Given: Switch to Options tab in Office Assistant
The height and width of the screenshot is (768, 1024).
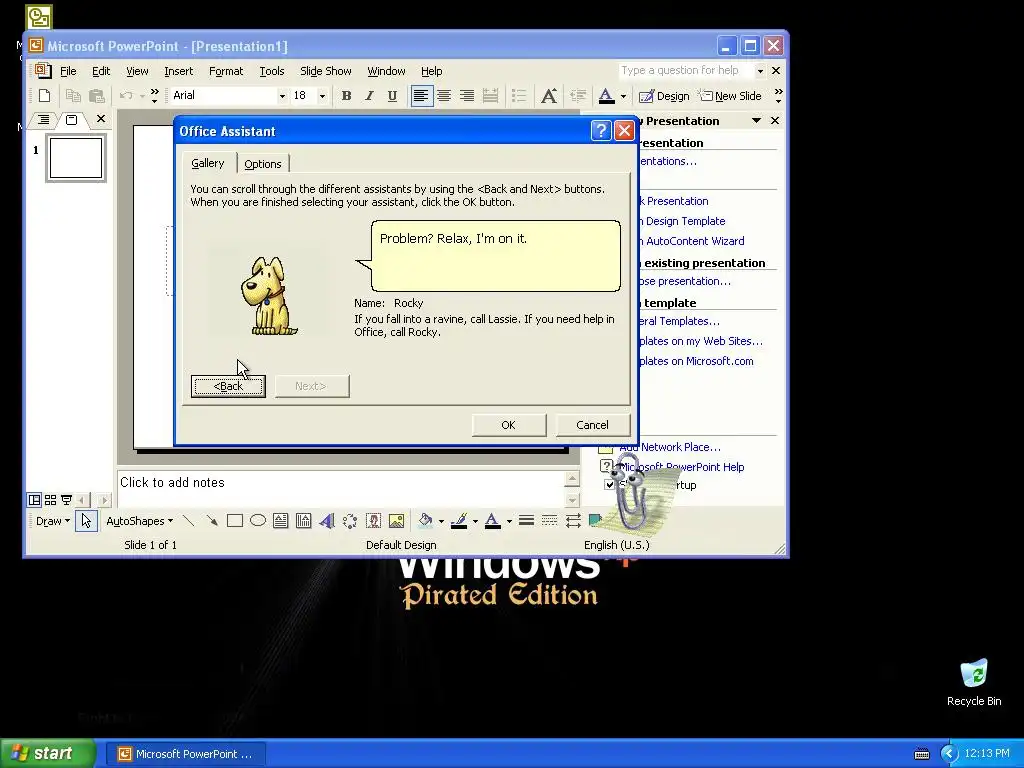Looking at the screenshot, I should (263, 164).
